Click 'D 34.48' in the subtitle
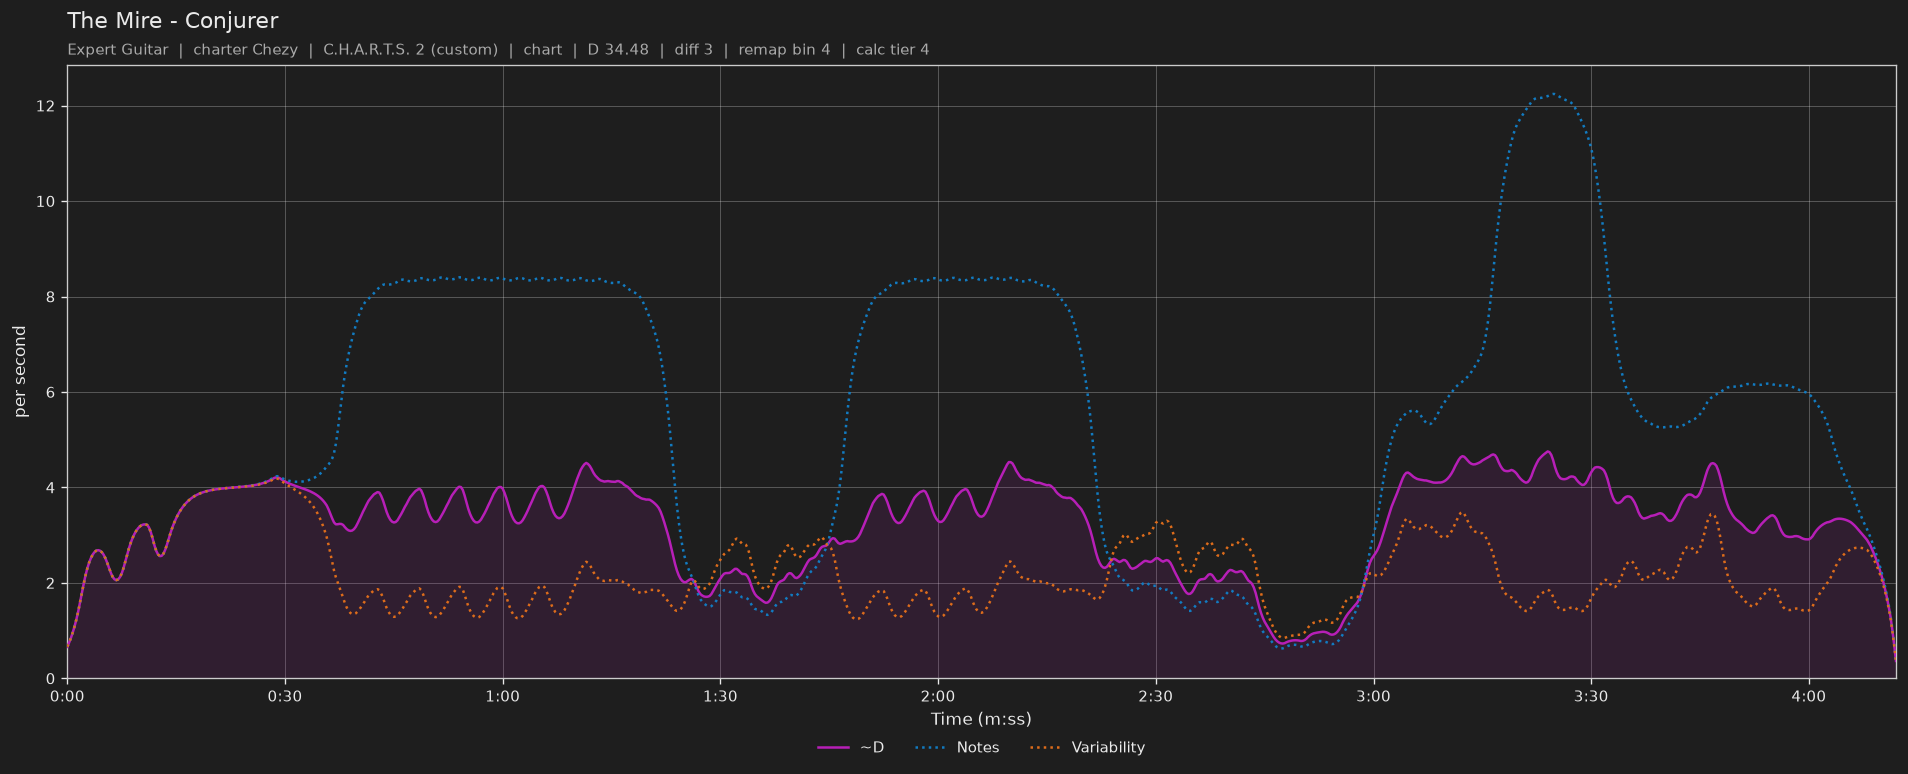The height and width of the screenshot is (774, 1908). pyautogui.click(x=618, y=49)
